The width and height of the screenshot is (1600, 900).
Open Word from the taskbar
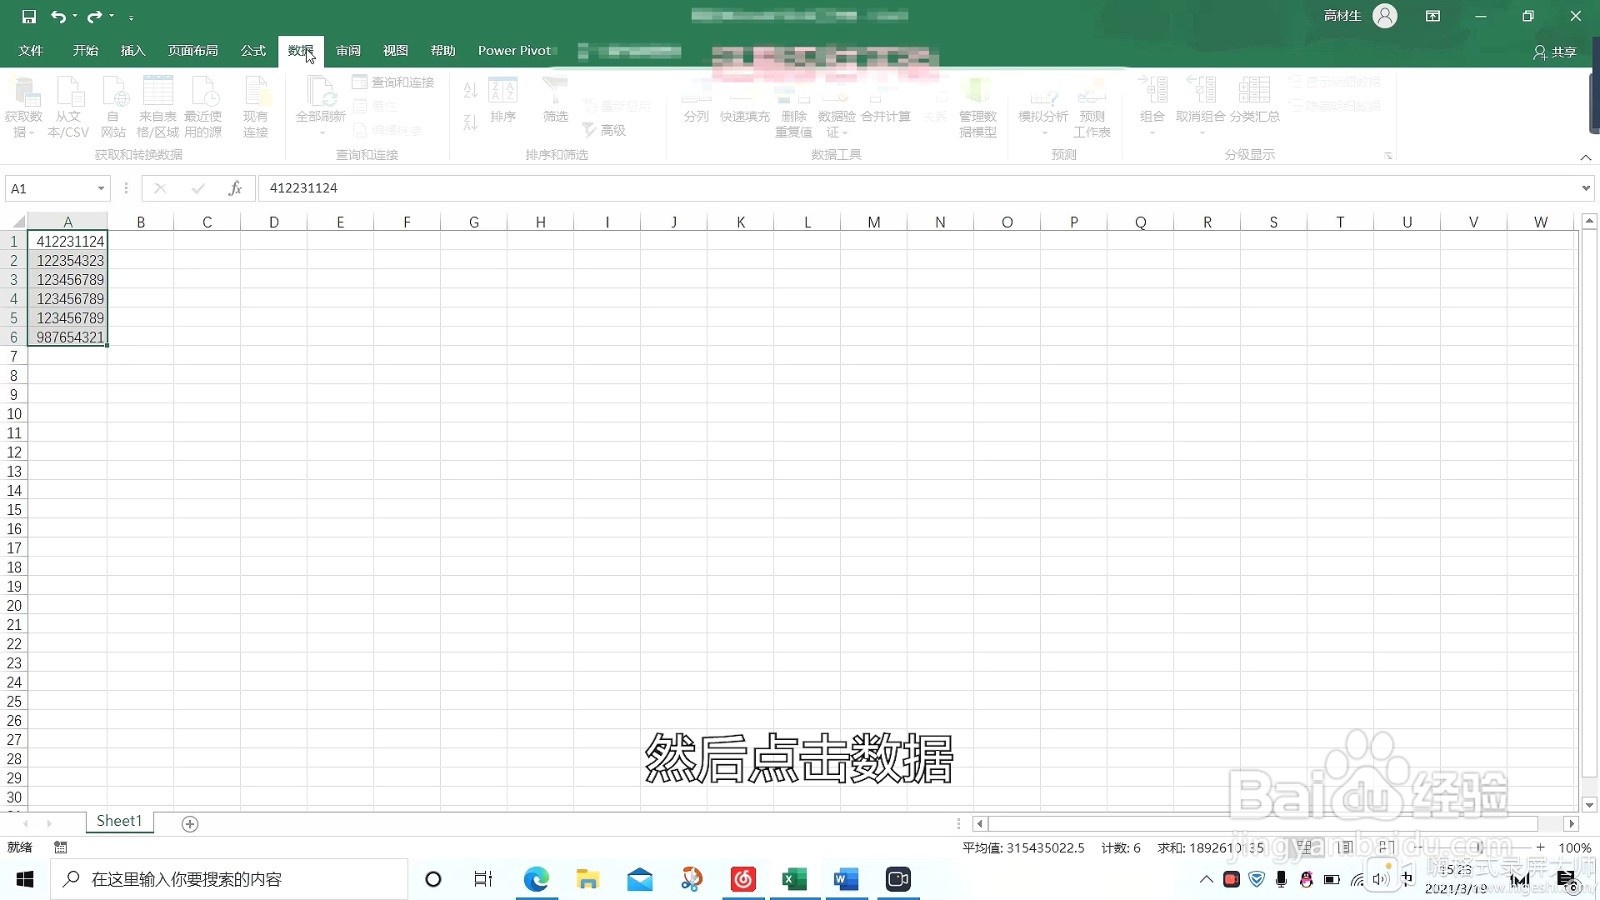(846, 879)
